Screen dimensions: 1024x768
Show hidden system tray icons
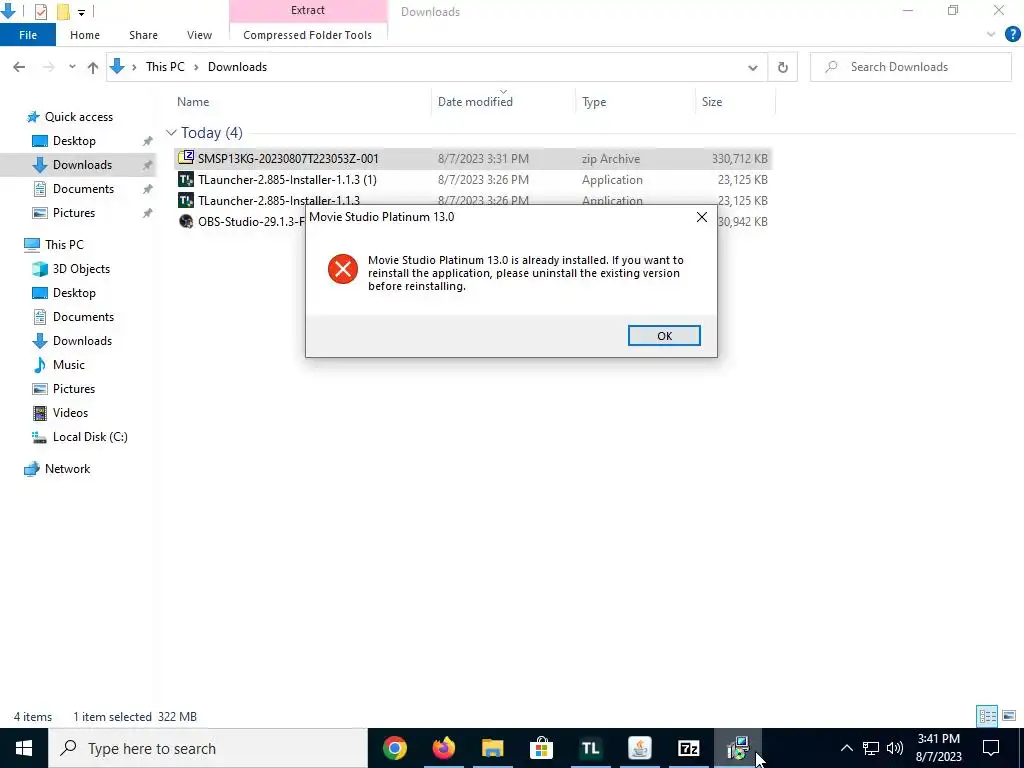point(846,748)
